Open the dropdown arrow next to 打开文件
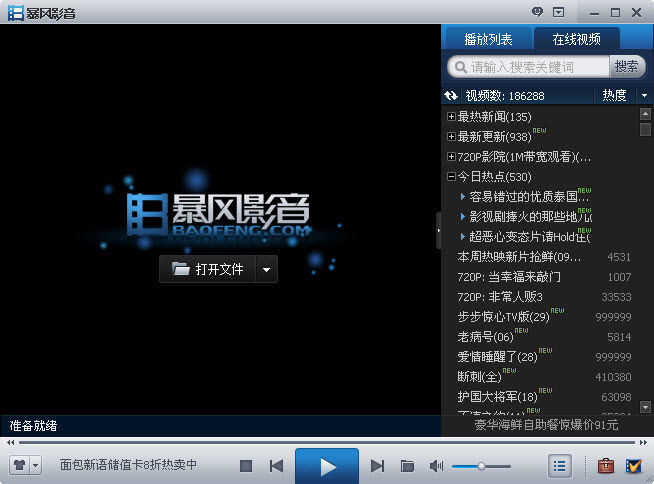The image size is (654, 484). click(x=267, y=269)
